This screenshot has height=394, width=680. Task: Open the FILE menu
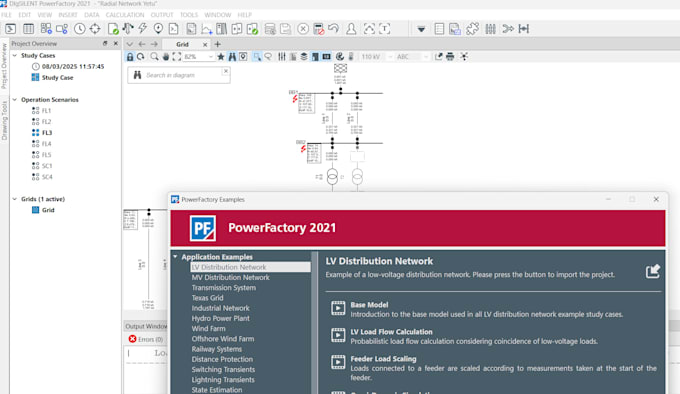click(x=7, y=15)
